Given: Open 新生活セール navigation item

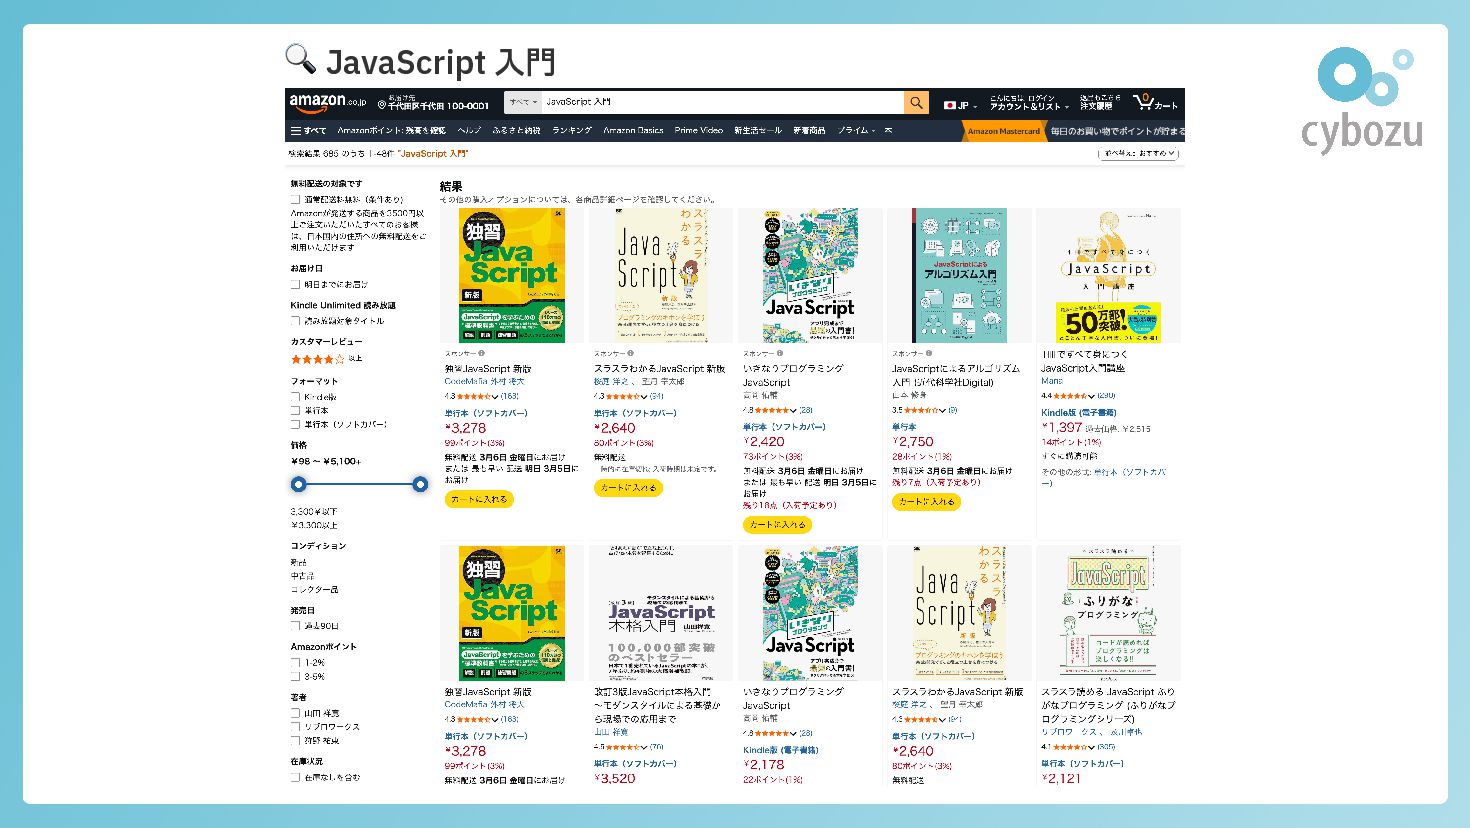Looking at the screenshot, I should [758, 131].
